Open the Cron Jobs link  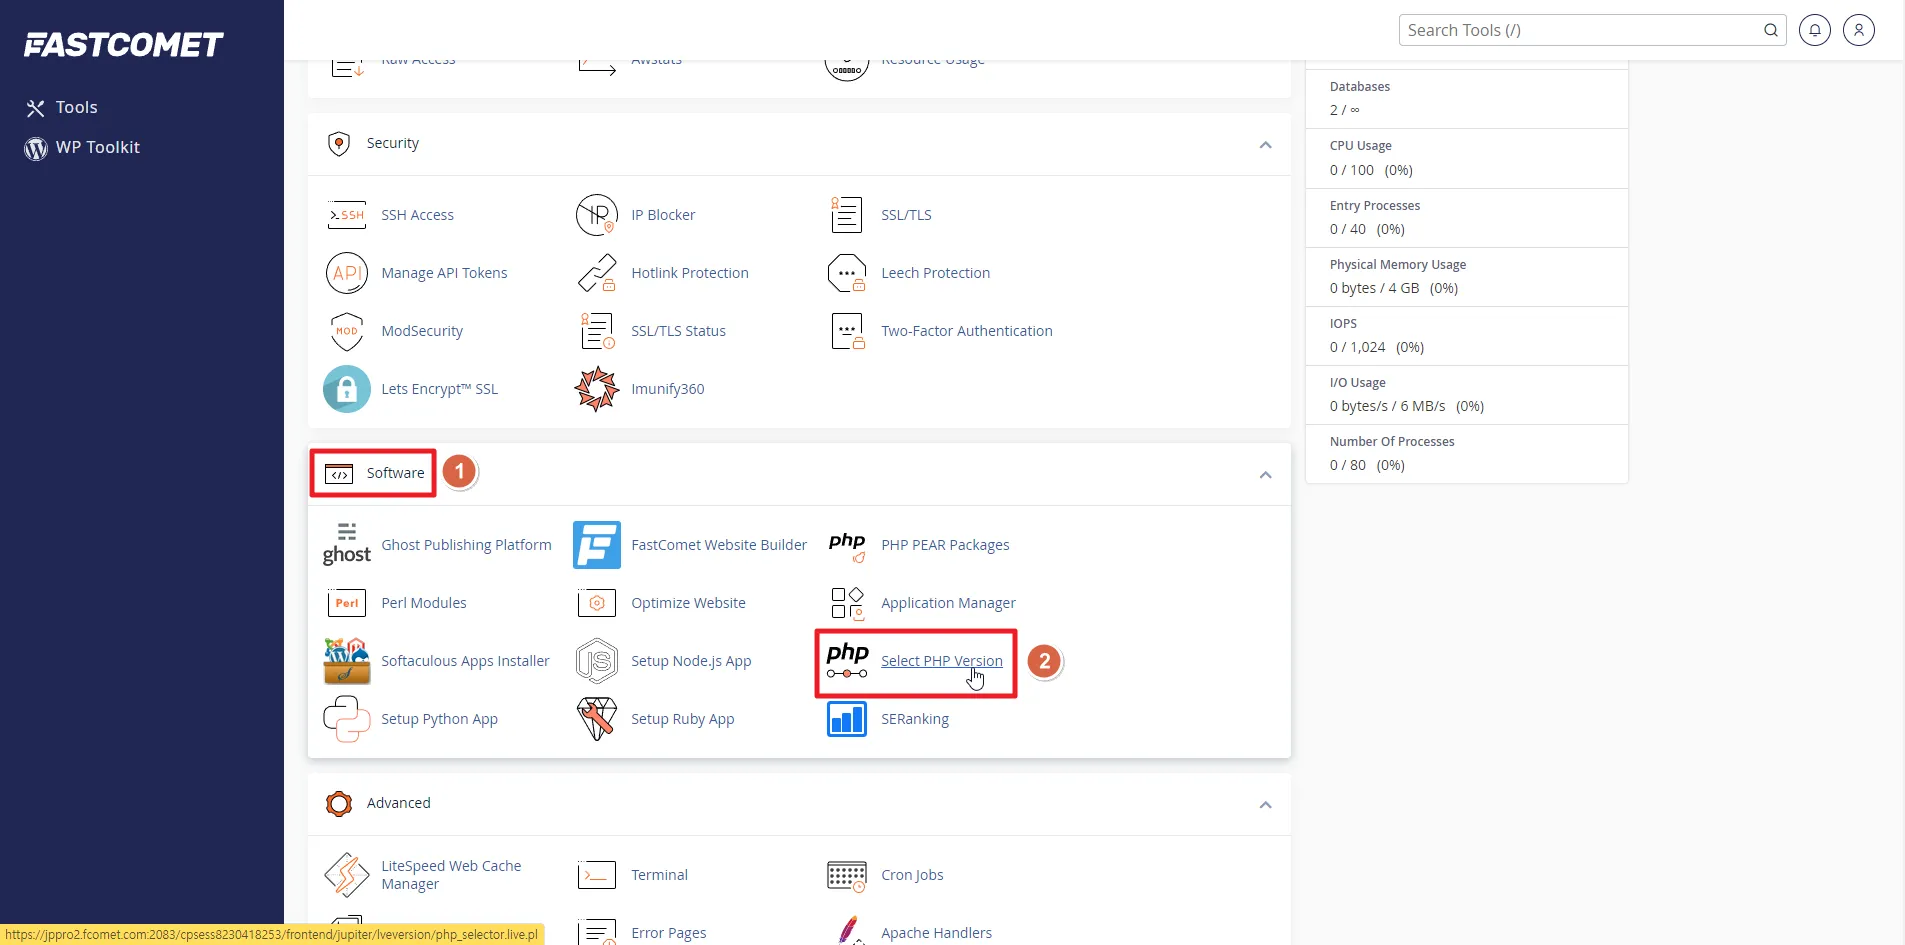click(912, 875)
